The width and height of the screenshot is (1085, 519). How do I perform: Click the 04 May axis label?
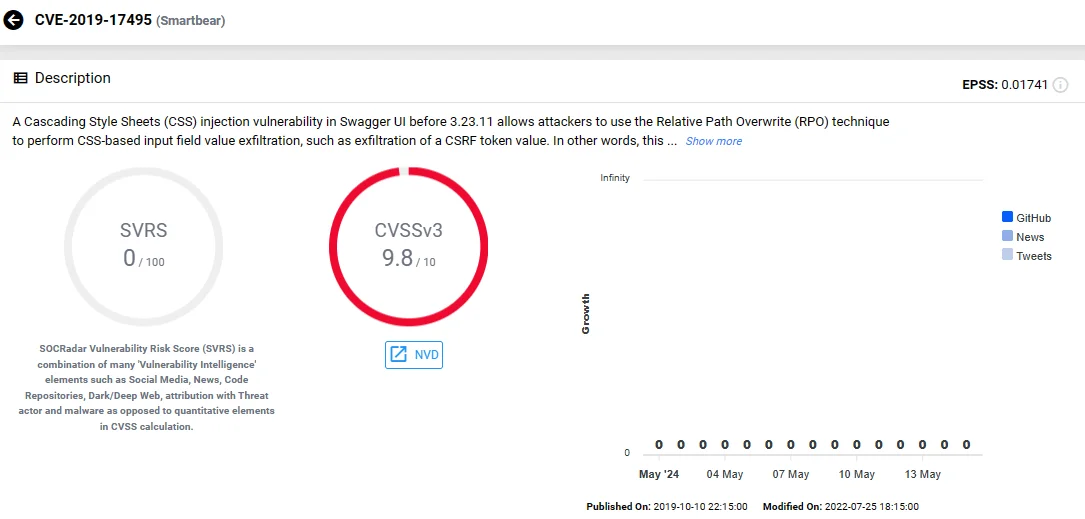pos(724,475)
